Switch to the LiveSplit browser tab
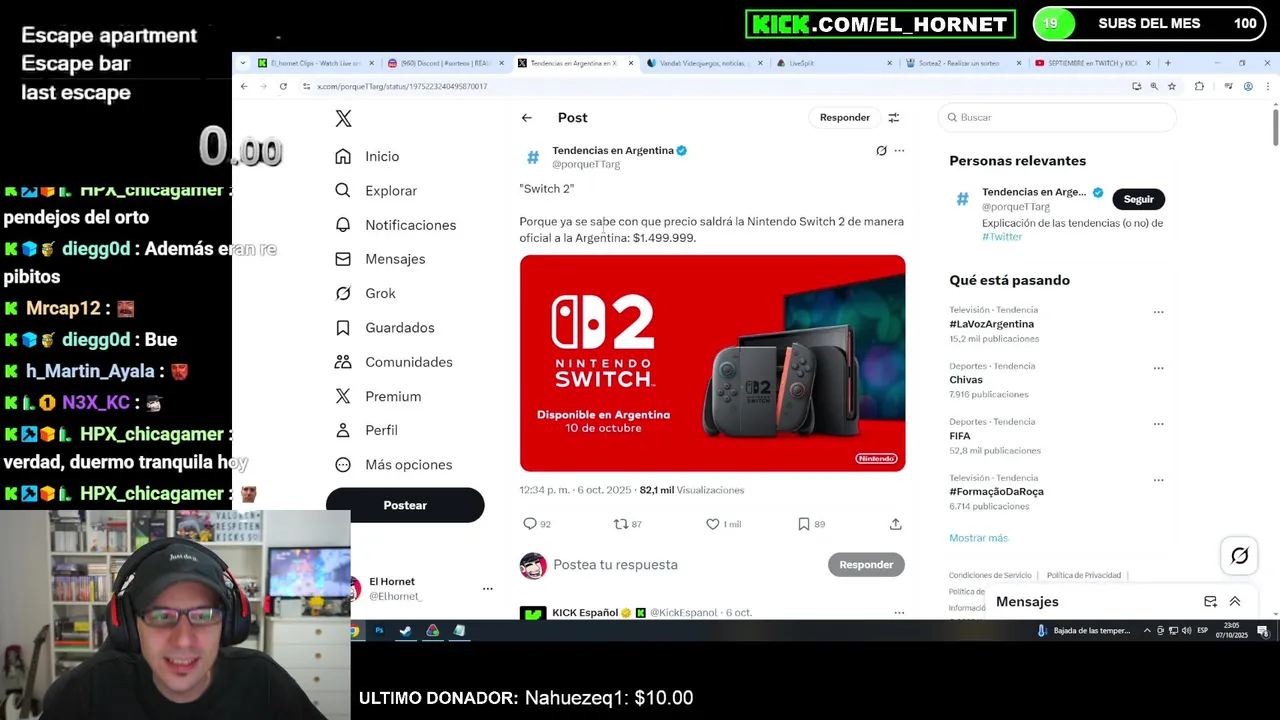This screenshot has height=720, width=1280. click(834, 63)
